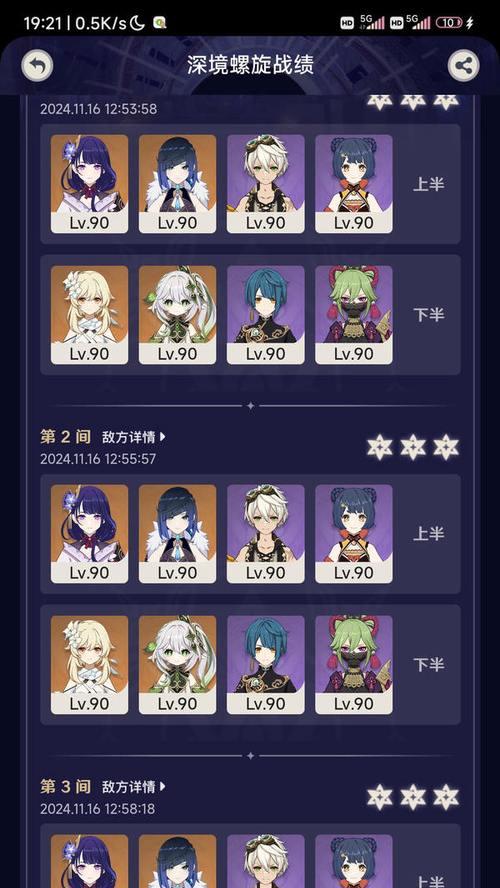Tap the back arrow icon
Image resolution: width=500 pixels, height=888 pixels.
coord(37,66)
